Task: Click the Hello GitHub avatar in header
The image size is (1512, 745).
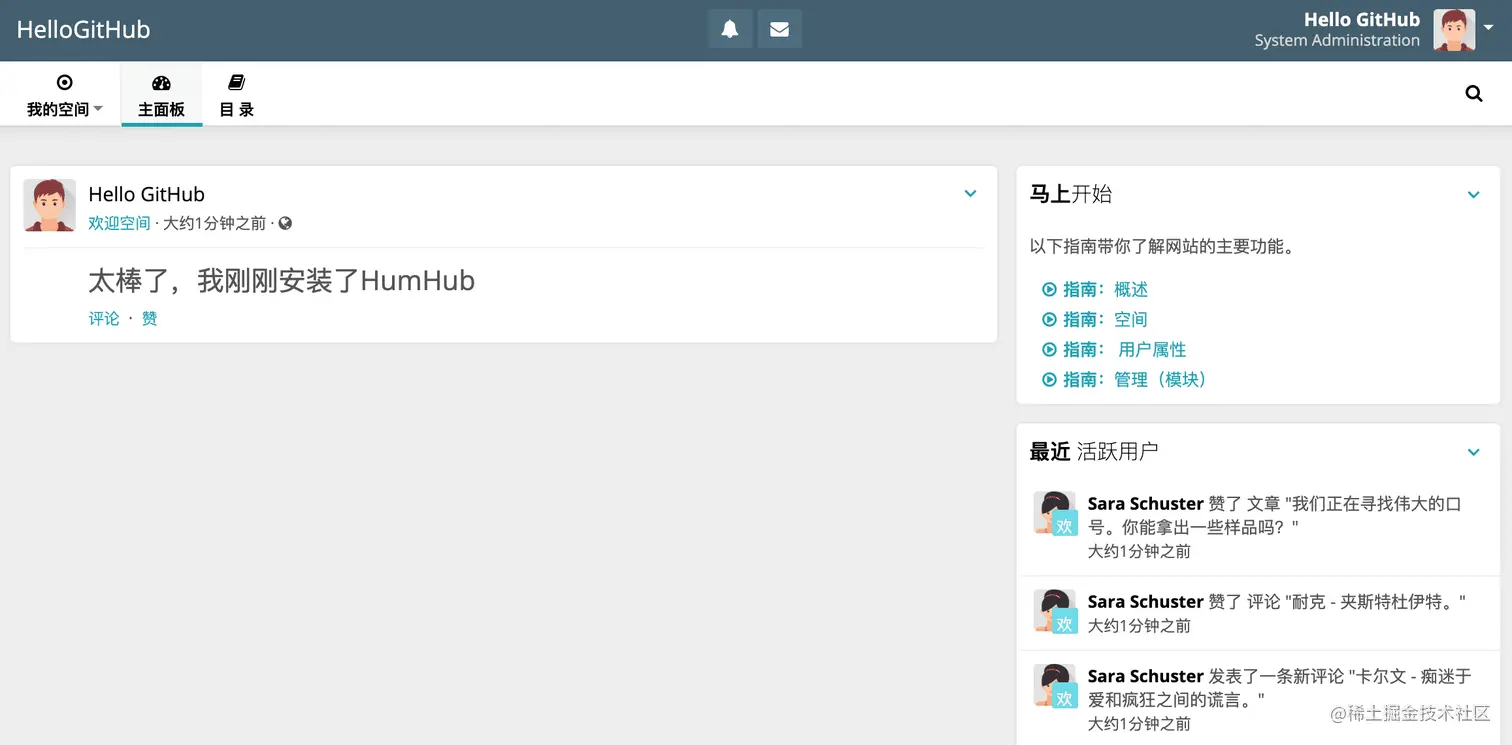Action: tap(1454, 30)
